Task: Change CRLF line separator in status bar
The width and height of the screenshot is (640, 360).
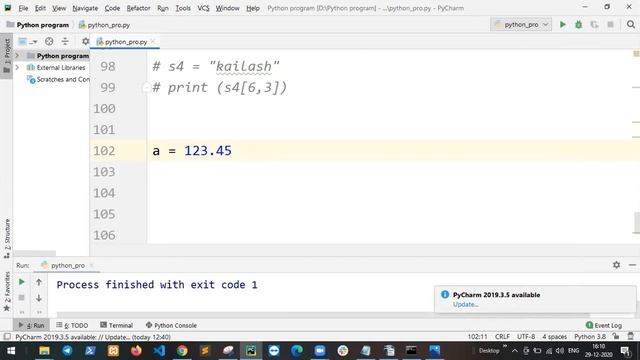Action: click(x=502, y=337)
